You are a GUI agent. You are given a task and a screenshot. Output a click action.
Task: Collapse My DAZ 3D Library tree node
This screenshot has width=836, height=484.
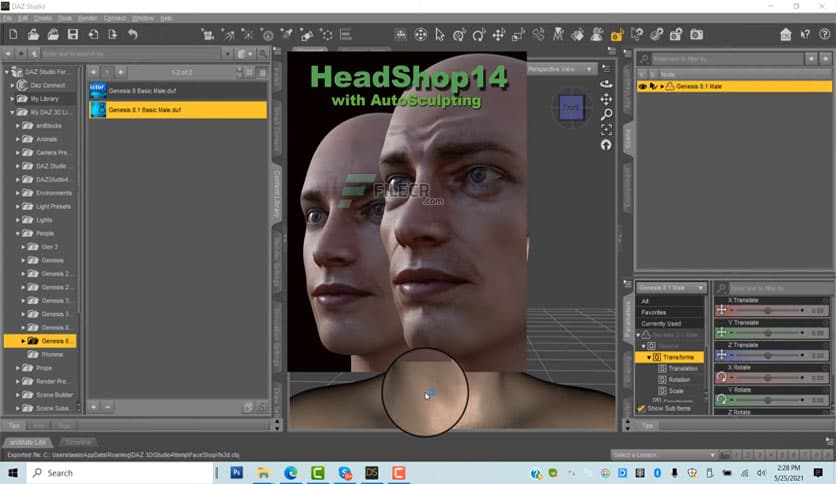(12, 112)
